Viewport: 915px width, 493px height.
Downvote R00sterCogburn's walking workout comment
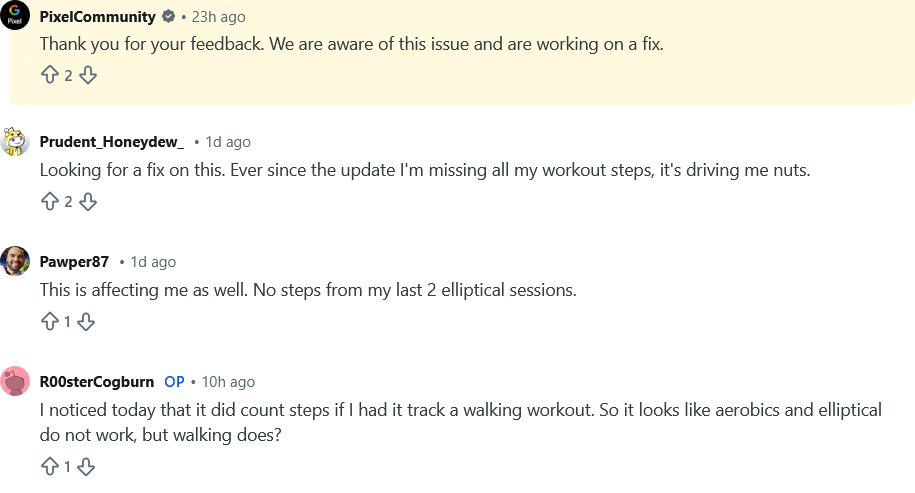click(86, 467)
